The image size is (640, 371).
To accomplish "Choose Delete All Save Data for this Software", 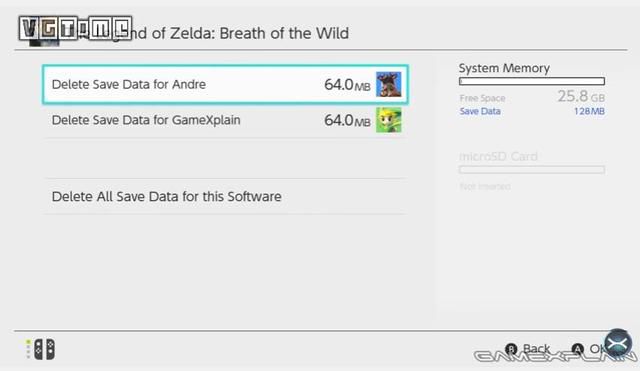I will (x=225, y=196).
